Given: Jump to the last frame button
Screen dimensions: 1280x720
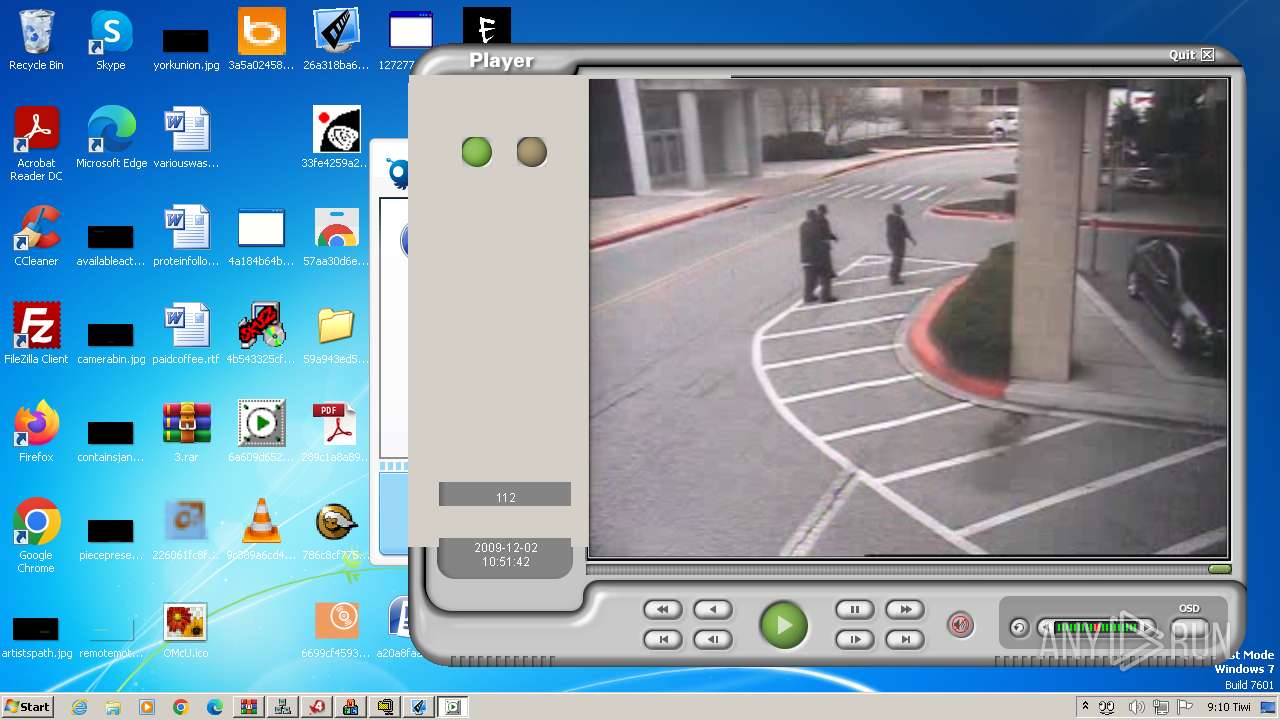Looking at the screenshot, I should [905, 639].
